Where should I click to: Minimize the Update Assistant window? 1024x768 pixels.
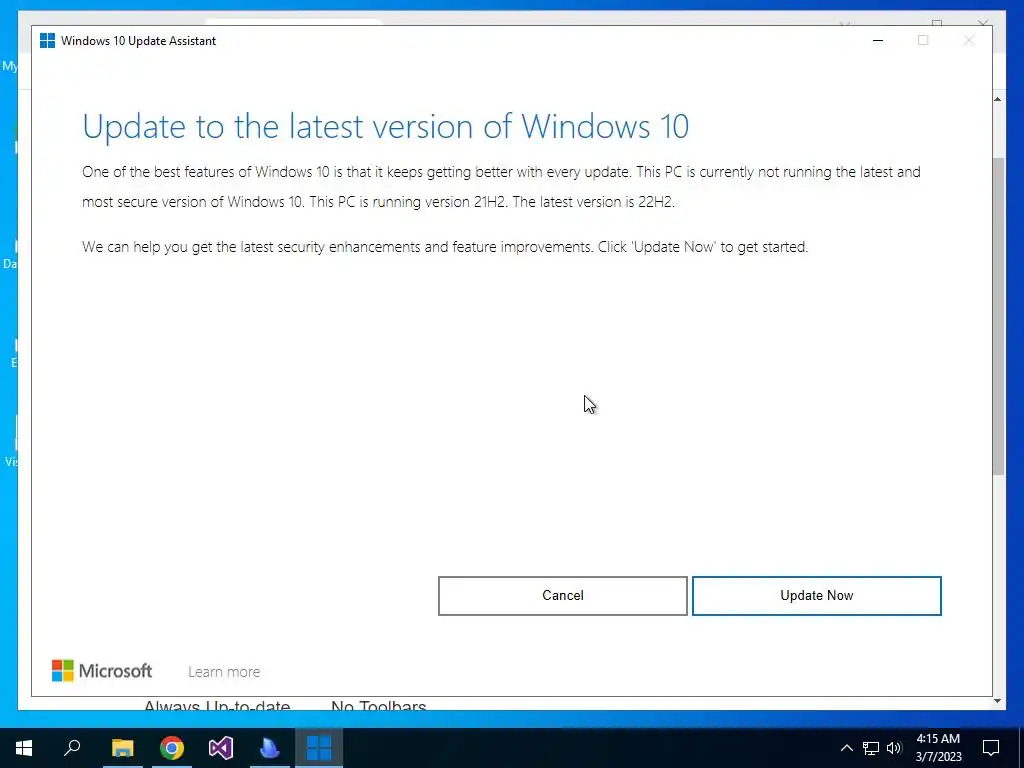click(x=878, y=40)
